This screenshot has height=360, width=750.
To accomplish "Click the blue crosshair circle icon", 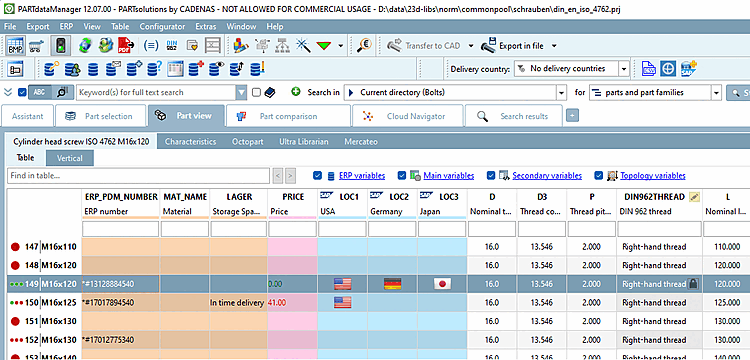I will click(x=668, y=69).
